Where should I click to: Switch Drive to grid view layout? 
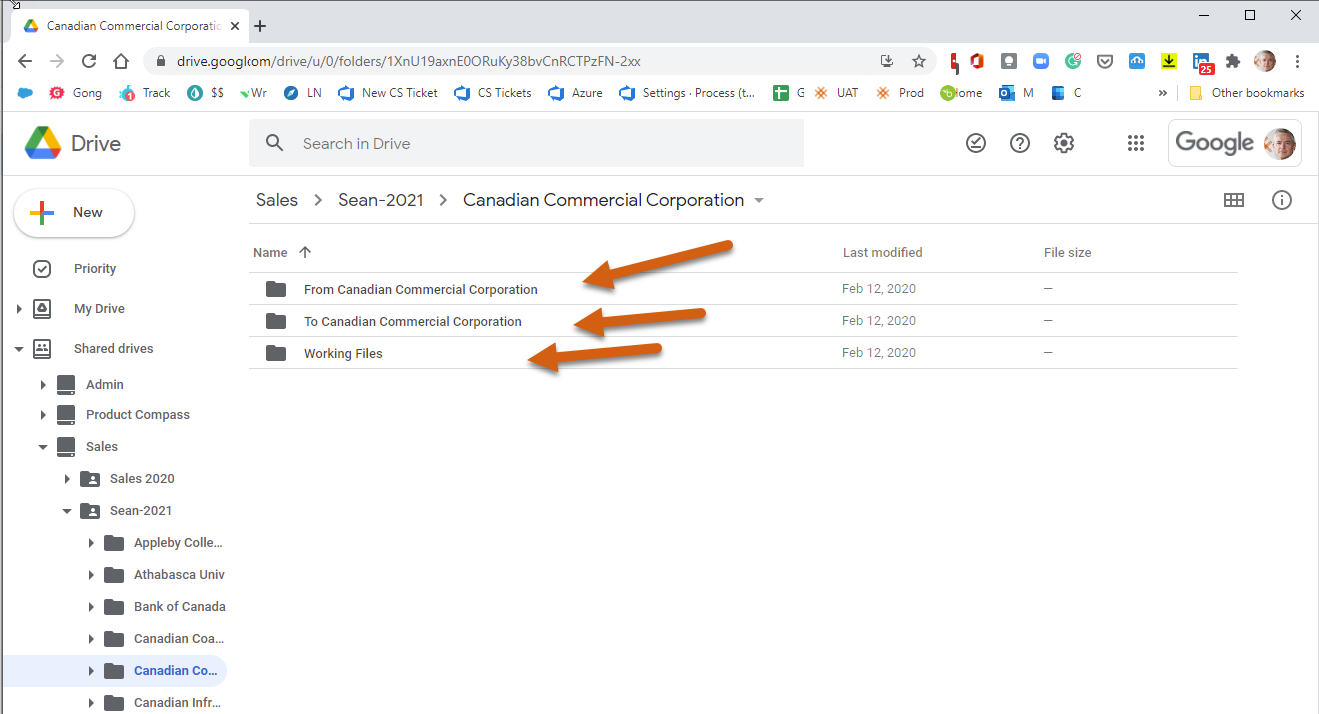tap(1234, 200)
